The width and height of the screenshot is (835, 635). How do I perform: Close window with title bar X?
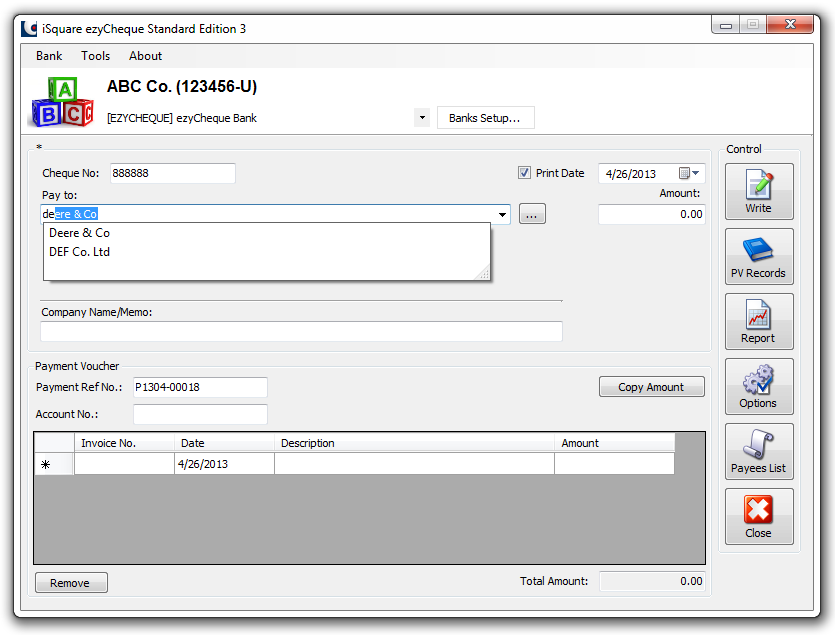click(790, 25)
